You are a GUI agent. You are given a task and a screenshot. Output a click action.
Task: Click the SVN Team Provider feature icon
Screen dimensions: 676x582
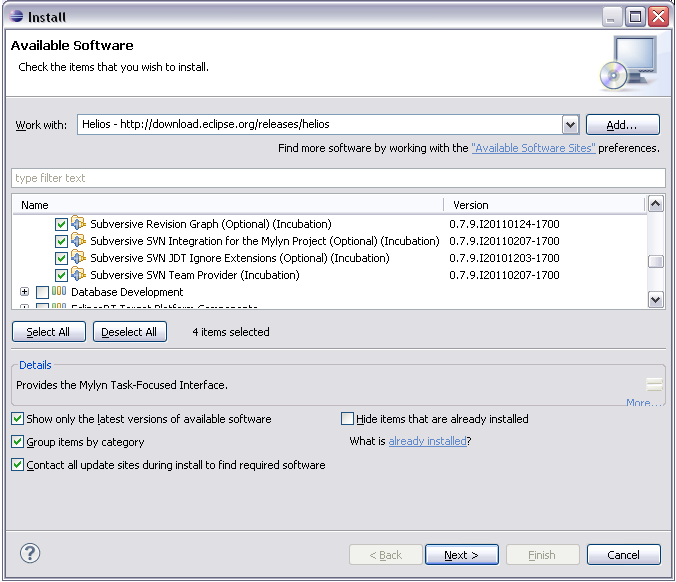coord(78,274)
